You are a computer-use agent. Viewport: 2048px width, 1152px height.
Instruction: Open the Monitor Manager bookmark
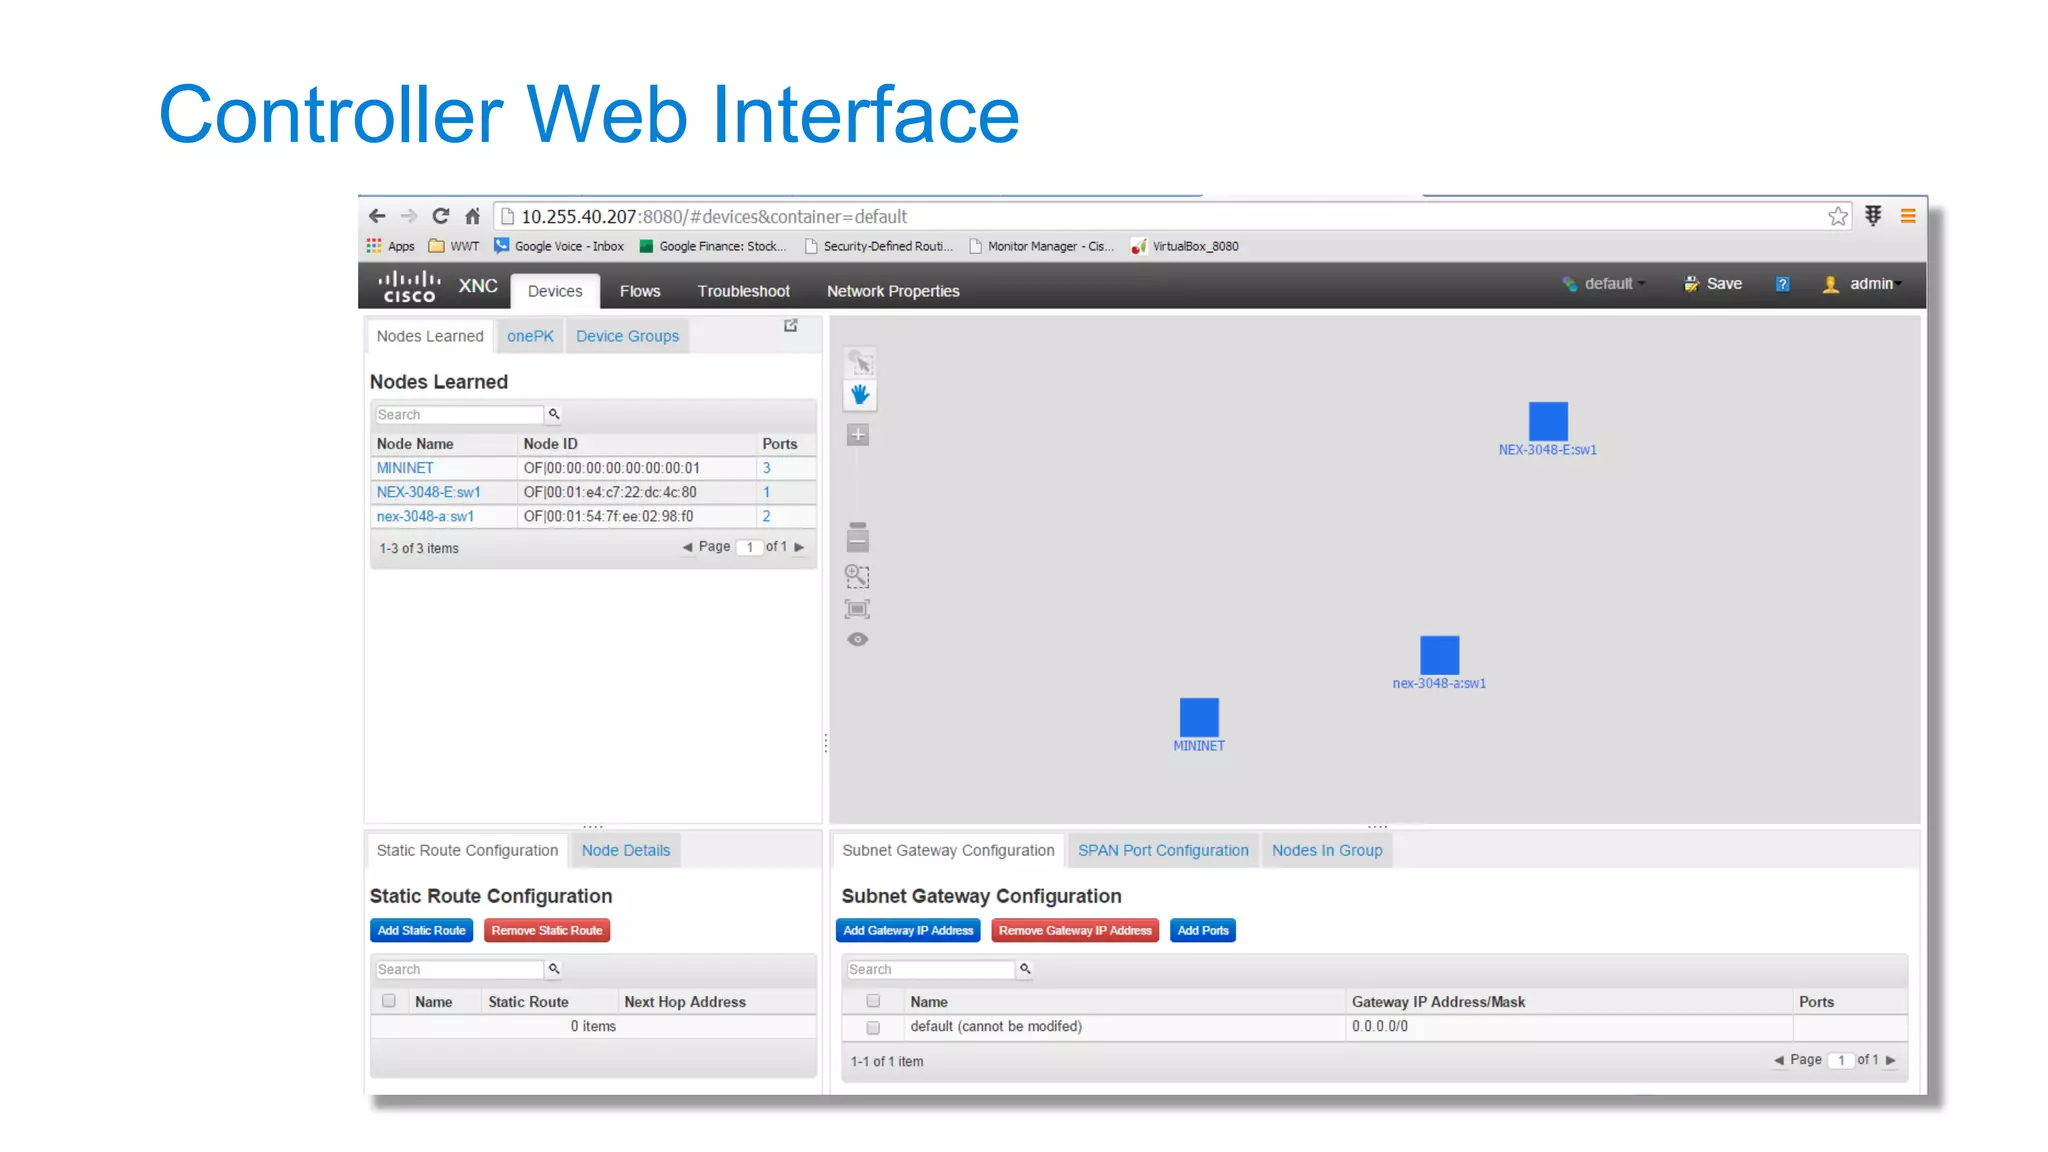click(x=1041, y=246)
